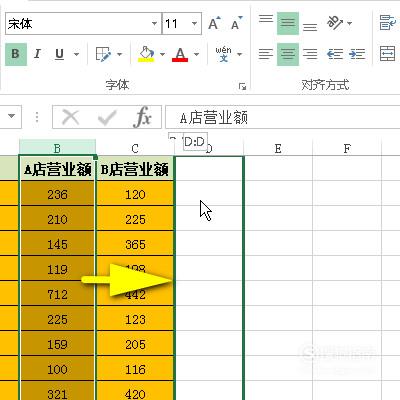Image resolution: width=400 pixels, height=400 pixels.
Task: Open text orientation dropdown arrow
Action: [x=349, y=23]
